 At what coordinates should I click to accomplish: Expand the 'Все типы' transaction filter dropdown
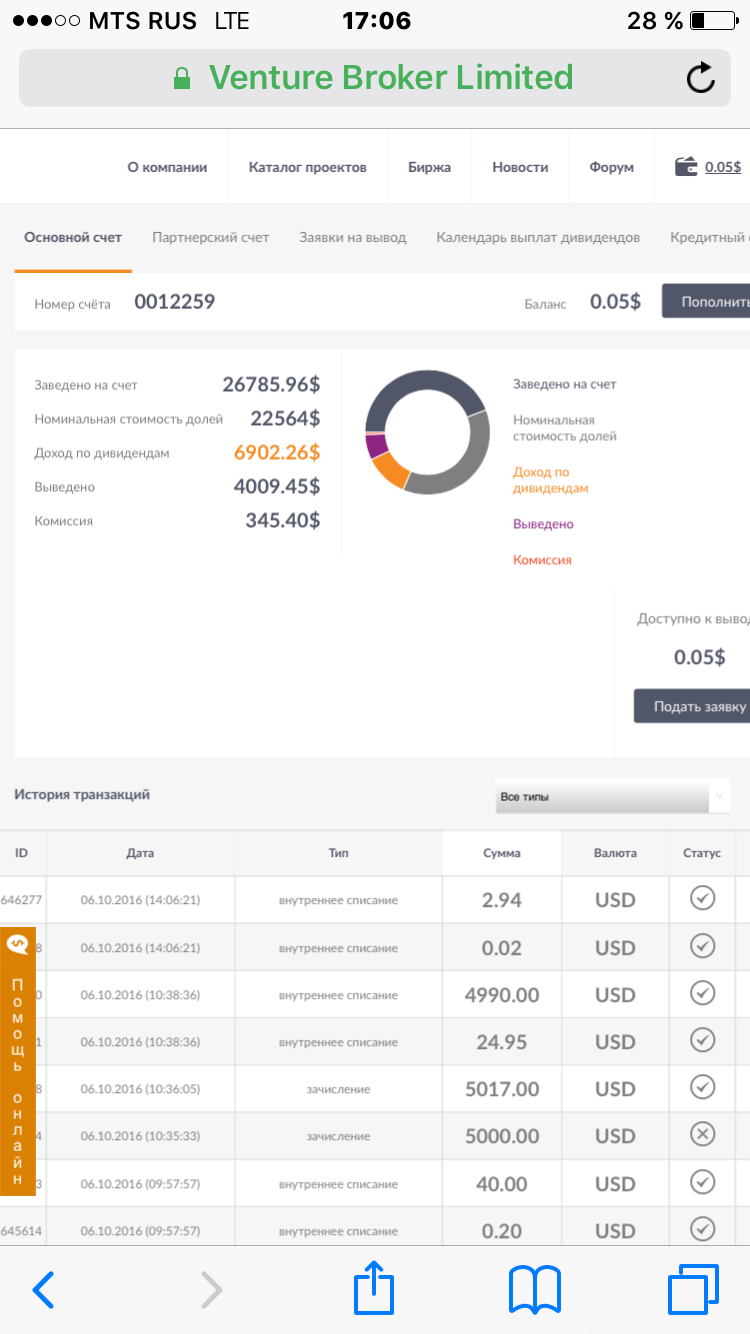point(612,797)
